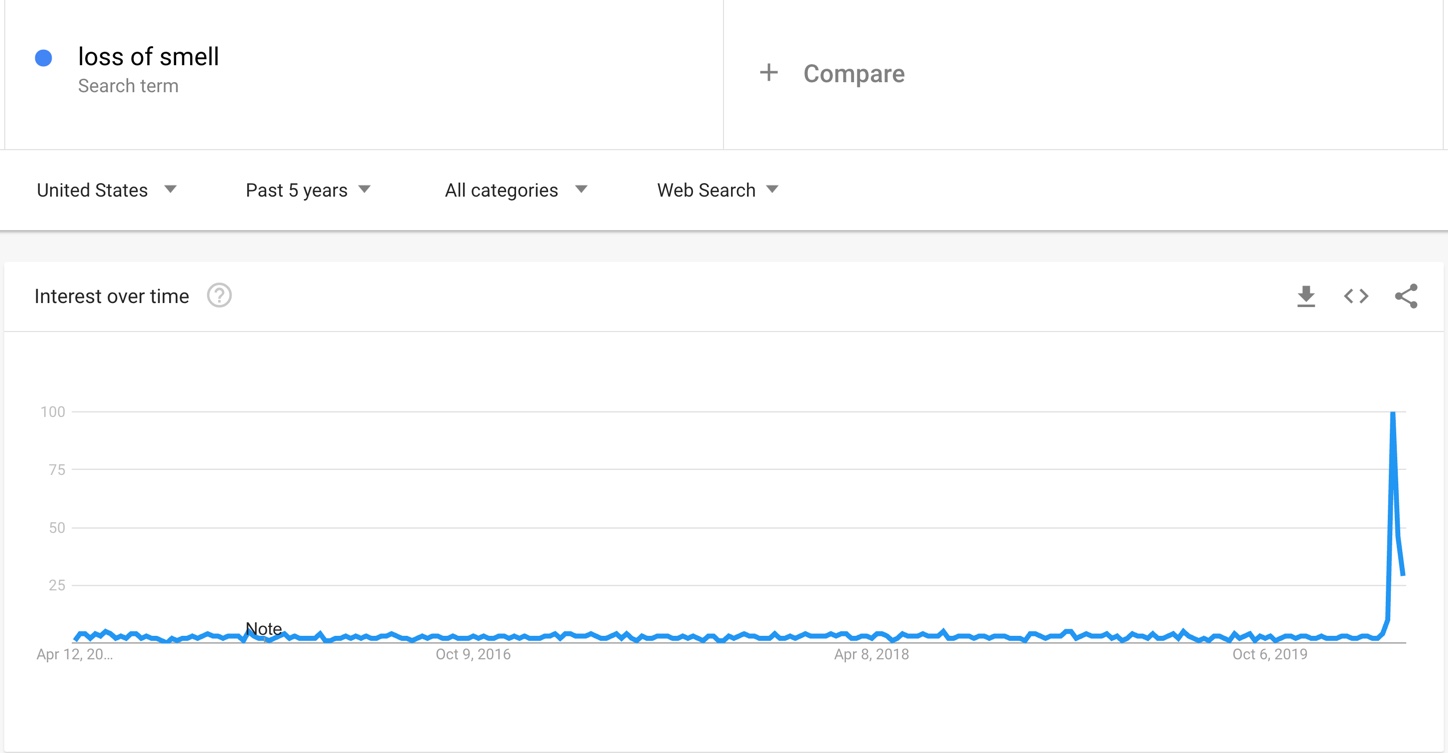Open the embed code icon
The image size is (1448, 753).
pyautogui.click(x=1356, y=296)
